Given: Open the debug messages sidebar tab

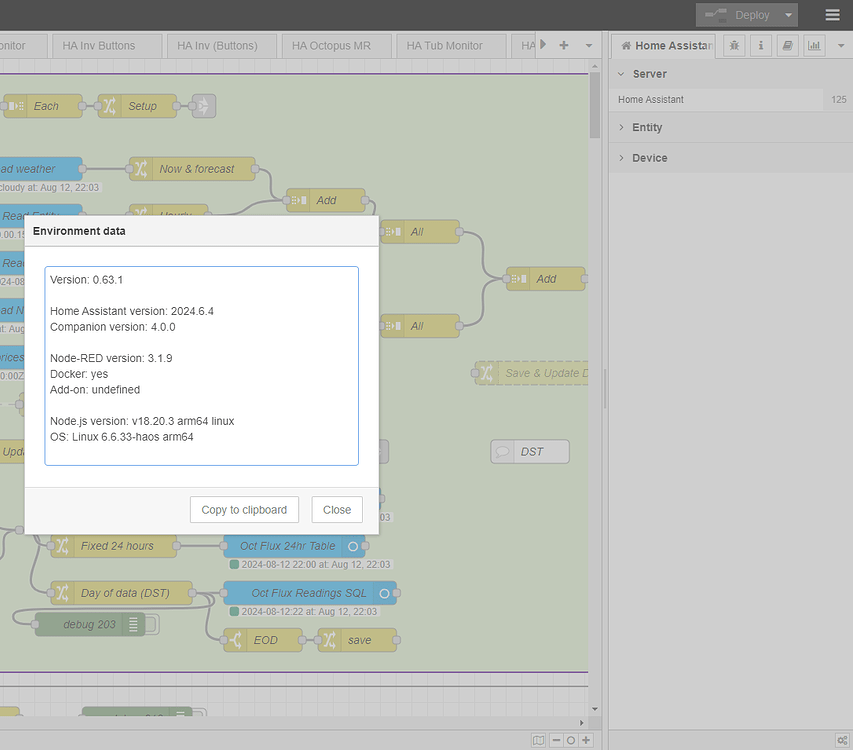Looking at the screenshot, I should (x=734, y=46).
